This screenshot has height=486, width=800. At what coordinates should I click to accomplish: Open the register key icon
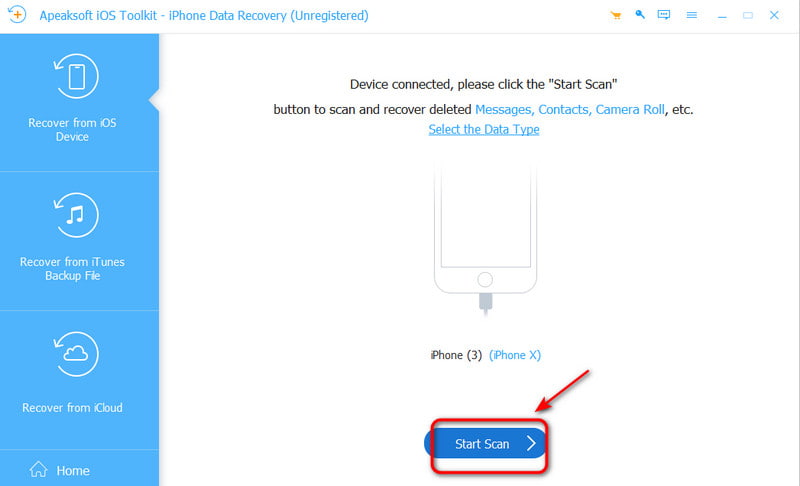coord(640,15)
